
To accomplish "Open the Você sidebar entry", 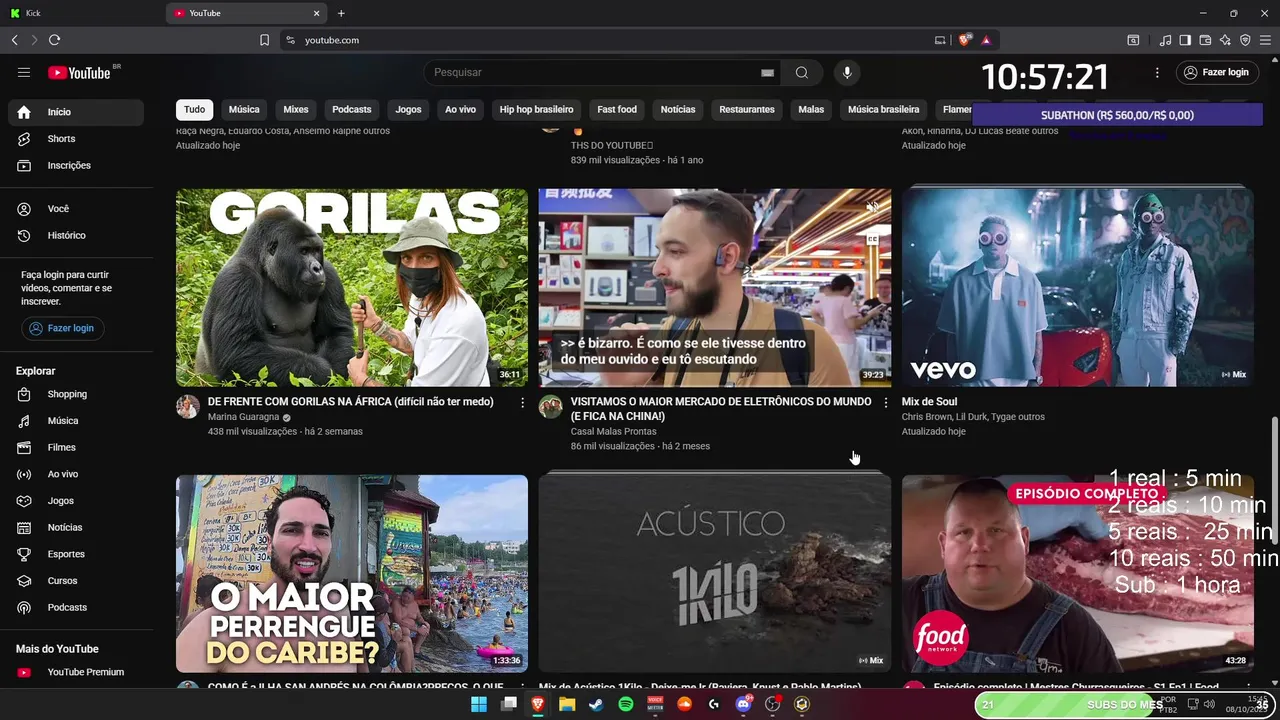I will (76, 209).
